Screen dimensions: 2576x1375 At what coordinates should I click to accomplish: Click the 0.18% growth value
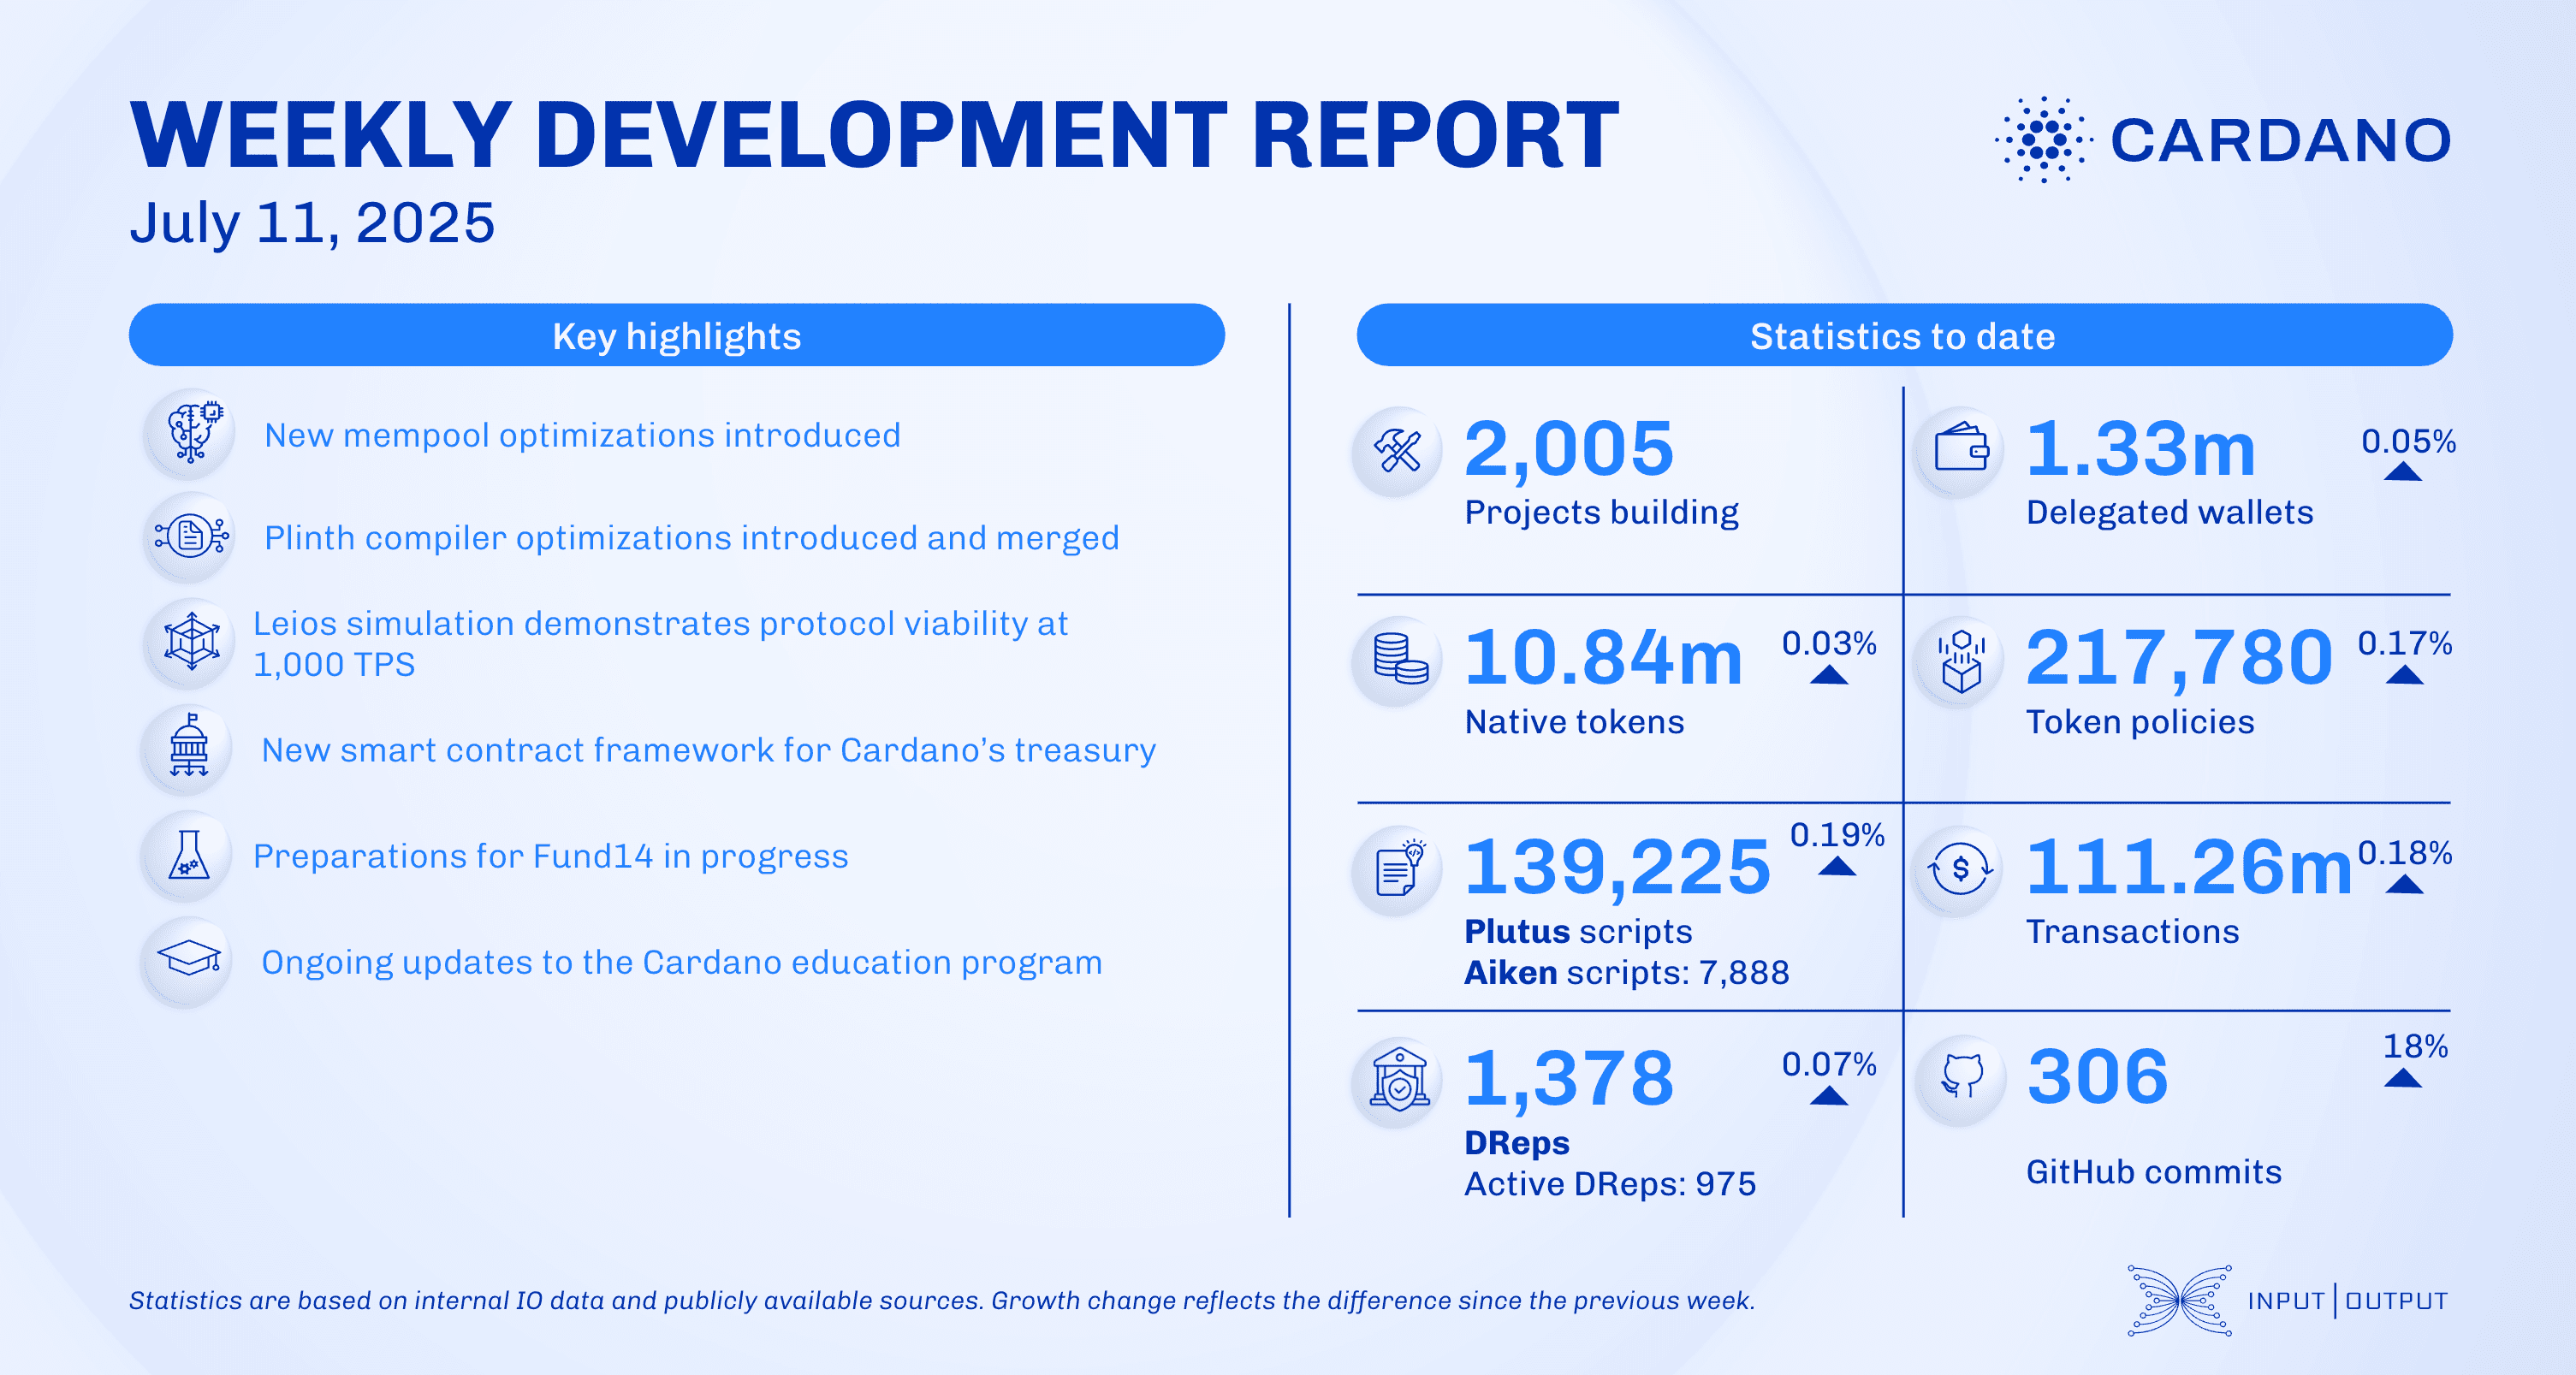tap(2404, 853)
